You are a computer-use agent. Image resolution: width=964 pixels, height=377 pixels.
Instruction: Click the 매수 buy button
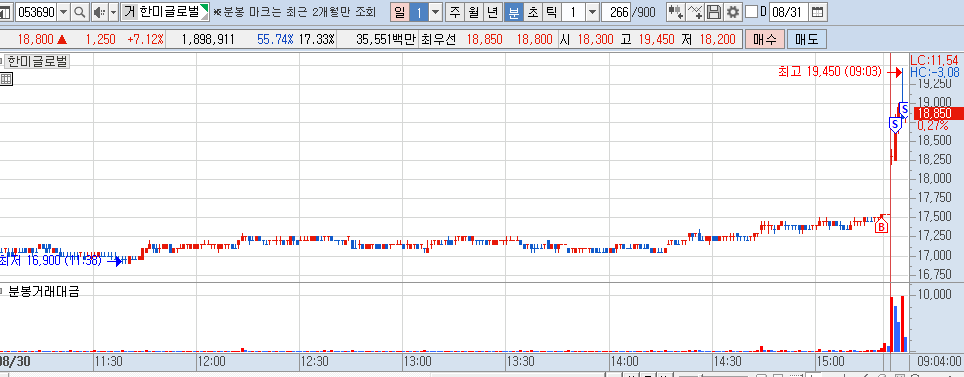pos(765,40)
